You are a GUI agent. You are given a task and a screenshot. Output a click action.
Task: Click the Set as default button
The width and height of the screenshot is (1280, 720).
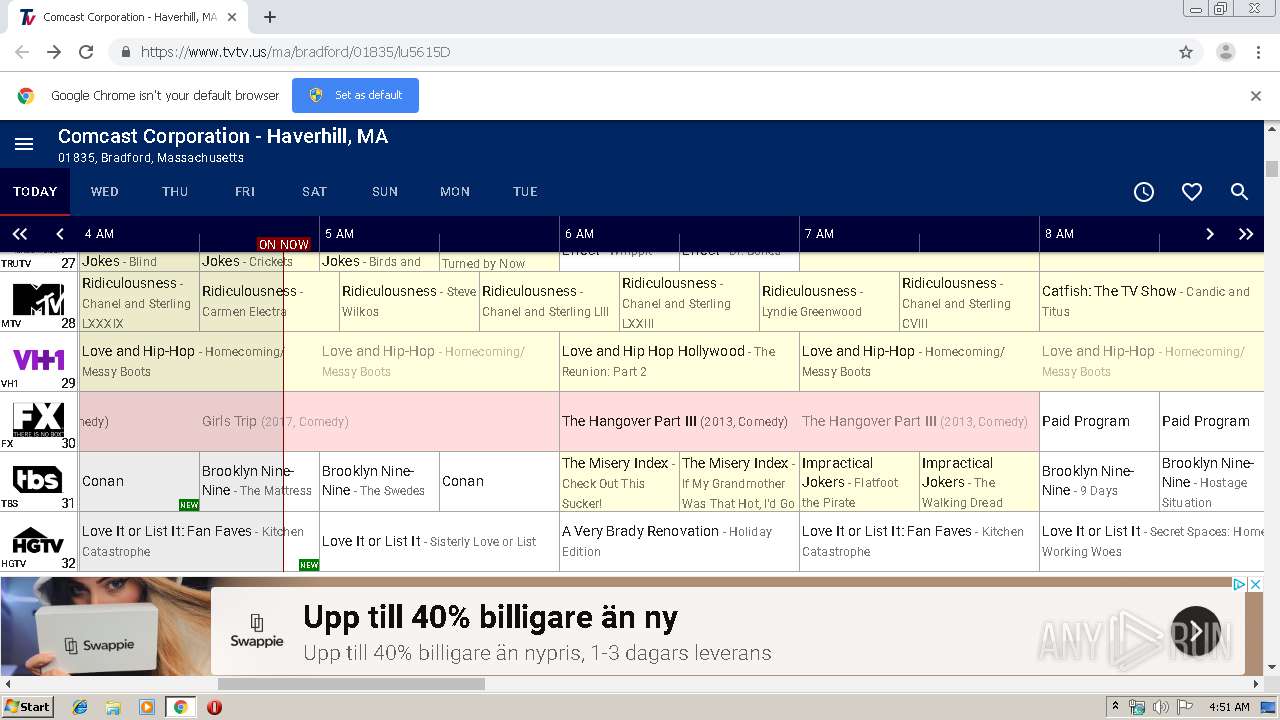point(355,96)
